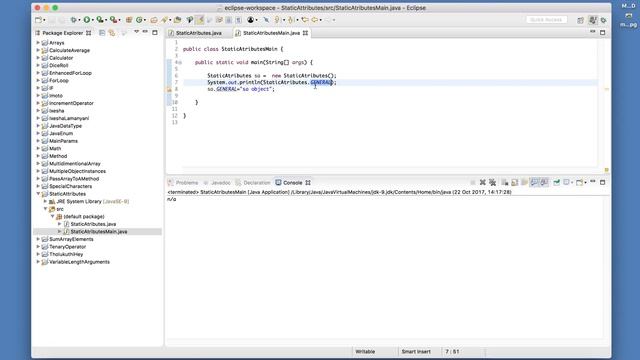Select the Calculator project
The width and height of the screenshot is (640, 360).
coord(61,58)
